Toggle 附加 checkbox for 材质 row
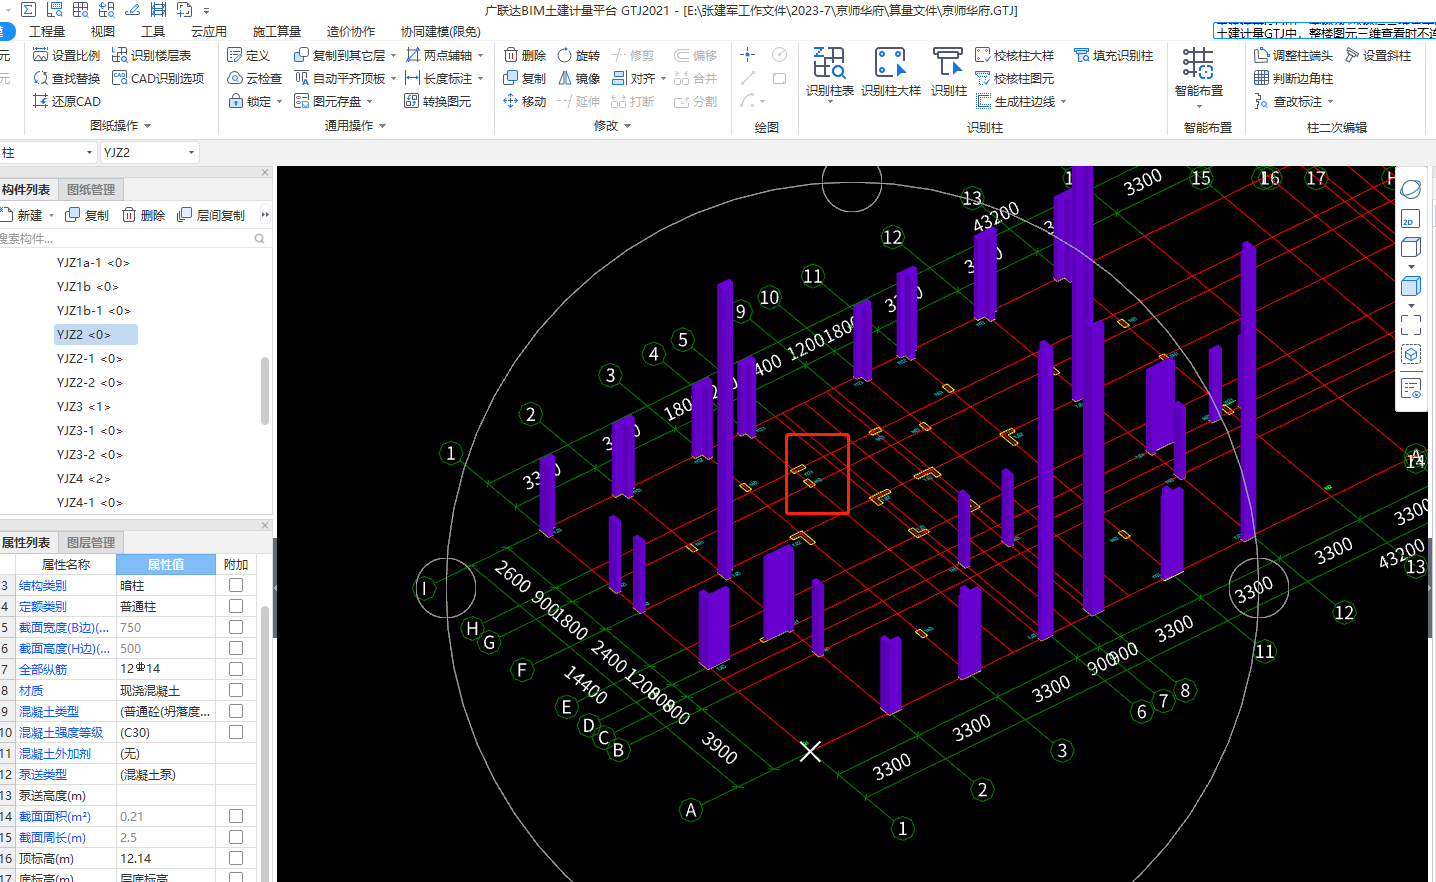The height and width of the screenshot is (882, 1436). [236, 690]
